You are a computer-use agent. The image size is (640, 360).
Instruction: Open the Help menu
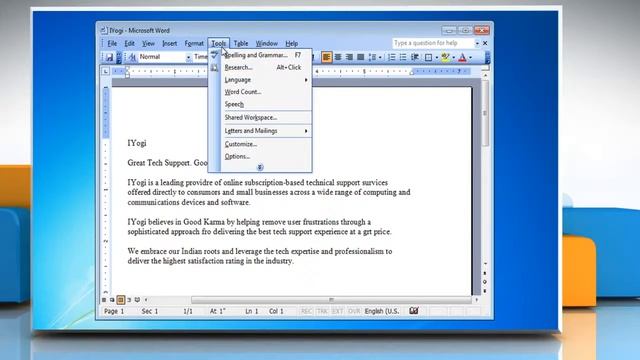tap(291, 43)
